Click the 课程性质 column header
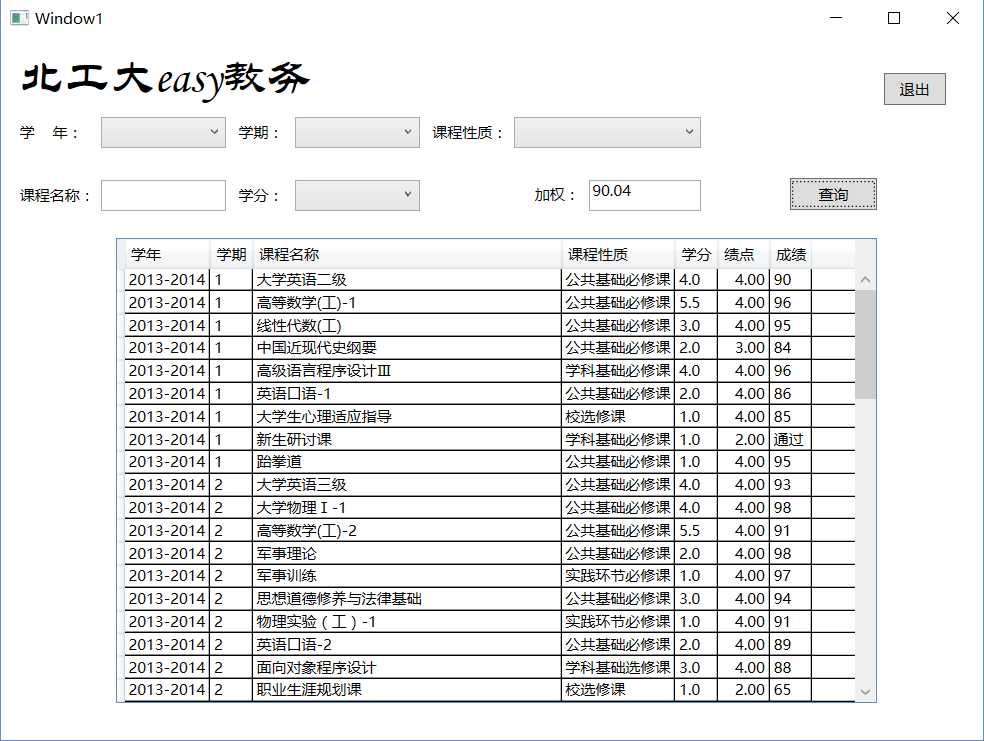The image size is (984, 741). tap(617, 255)
